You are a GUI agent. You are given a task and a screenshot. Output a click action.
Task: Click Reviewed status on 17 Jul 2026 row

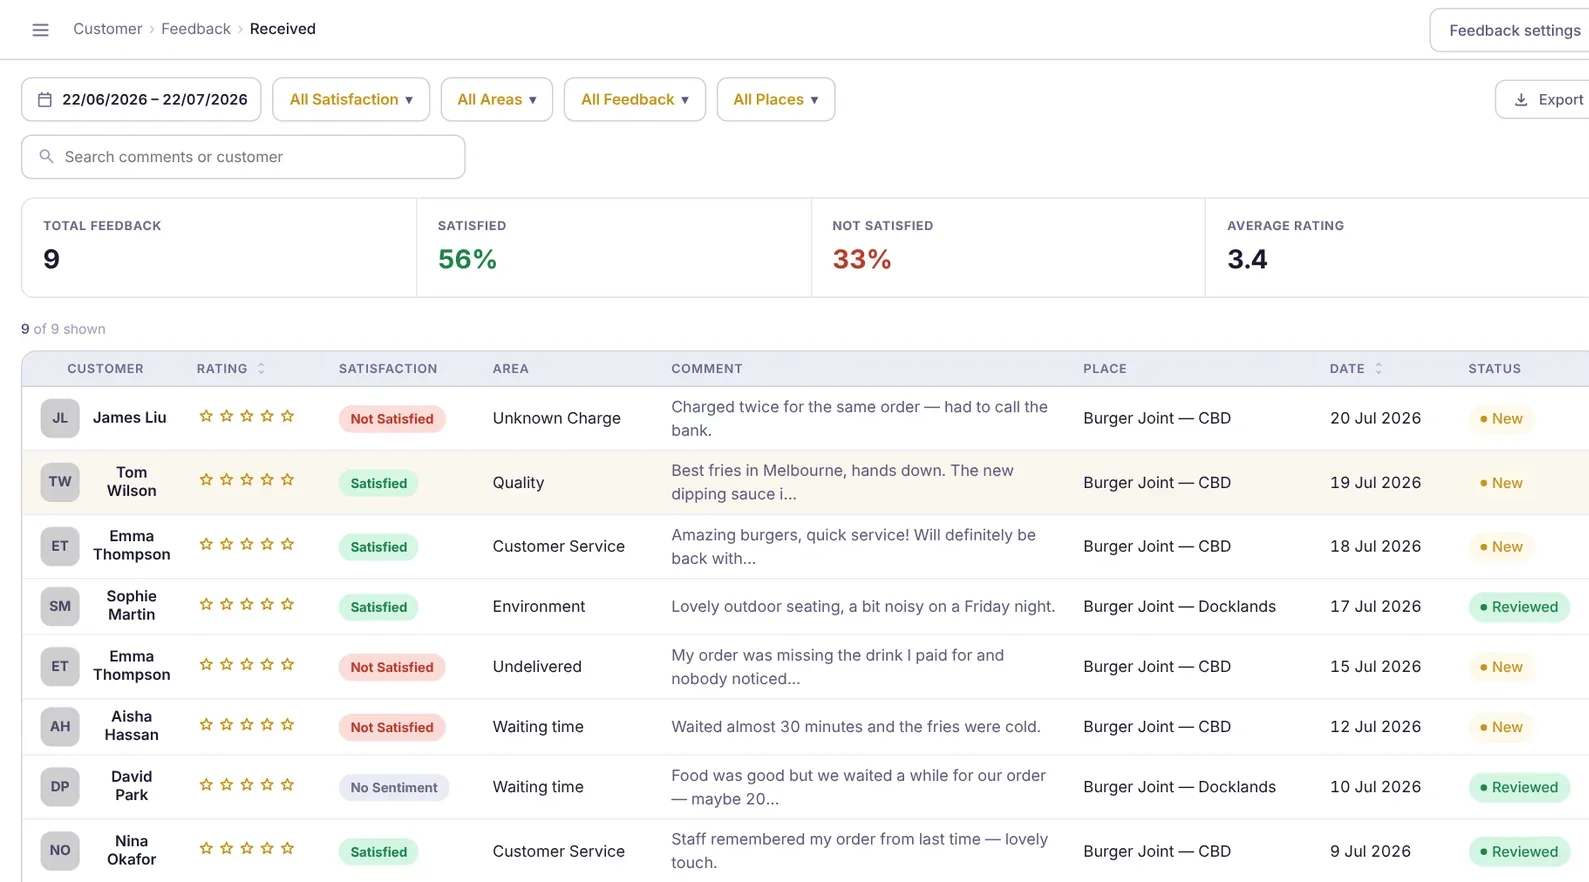pos(1519,607)
